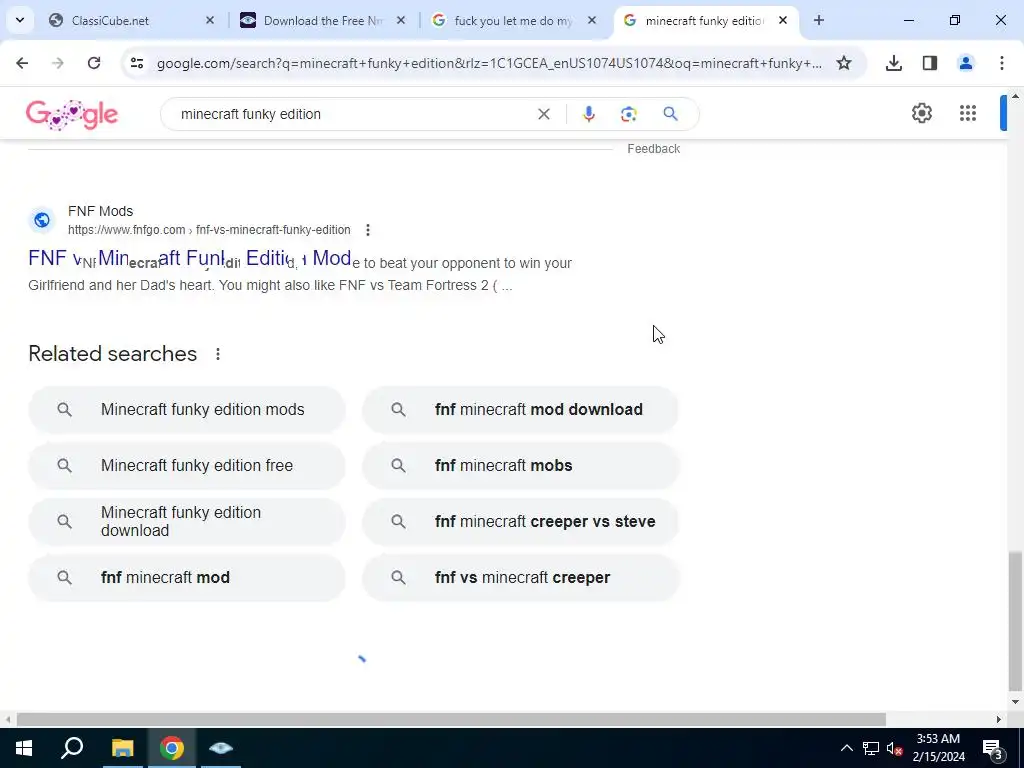Show hidden system tray icons
Image resolution: width=1024 pixels, height=768 pixels.
pyautogui.click(x=846, y=748)
